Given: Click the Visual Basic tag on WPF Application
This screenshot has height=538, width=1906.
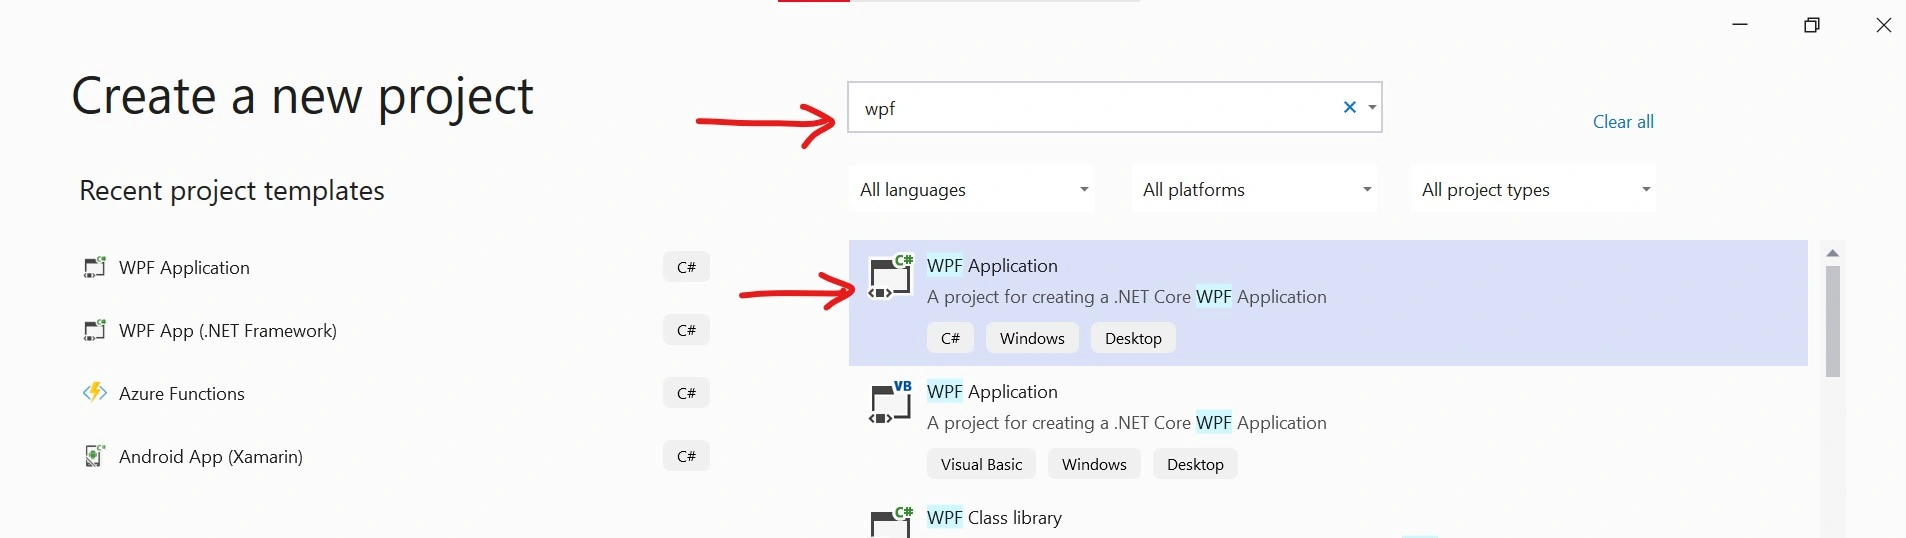Looking at the screenshot, I should tap(981, 464).
